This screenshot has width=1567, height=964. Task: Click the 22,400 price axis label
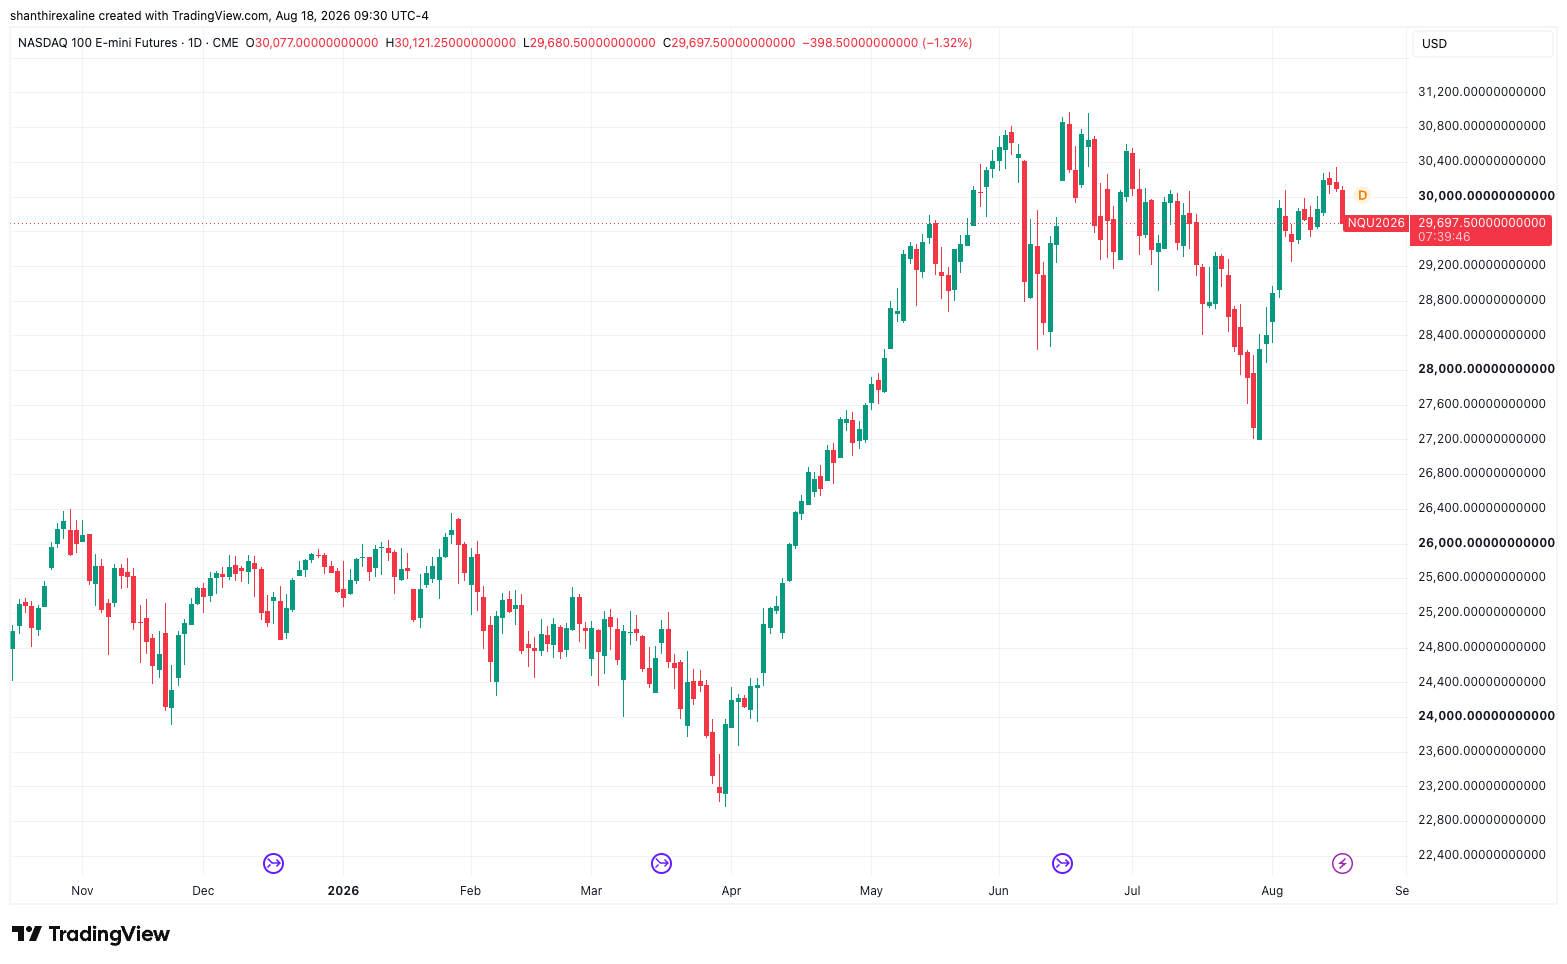[x=1482, y=855]
